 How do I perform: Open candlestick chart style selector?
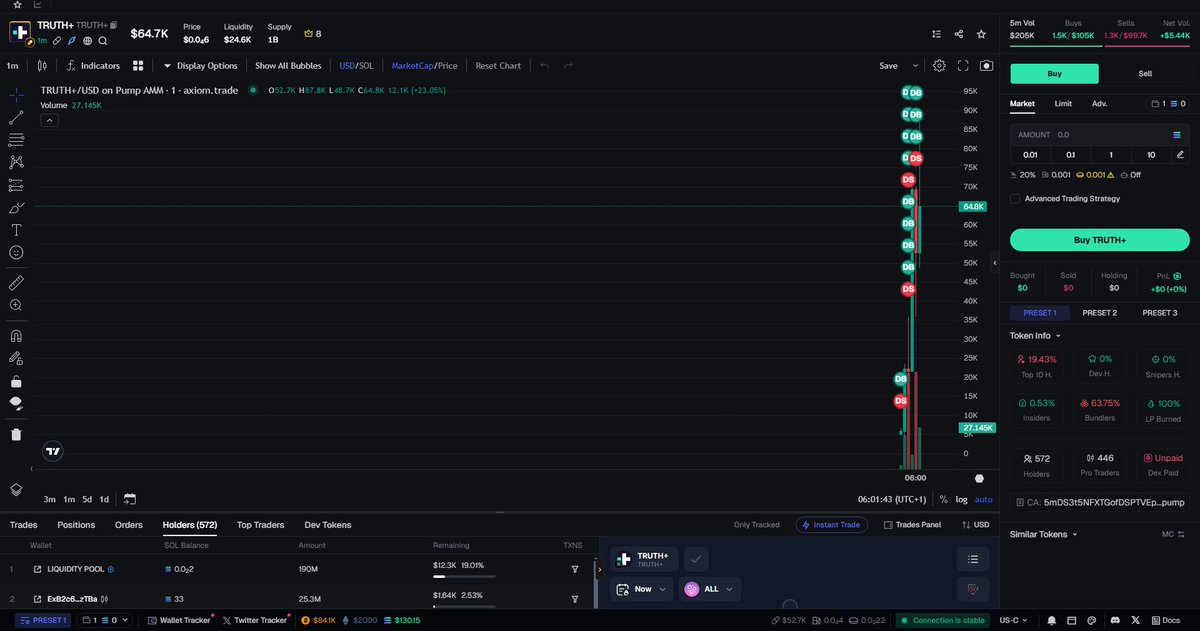[x=42, y=66]
